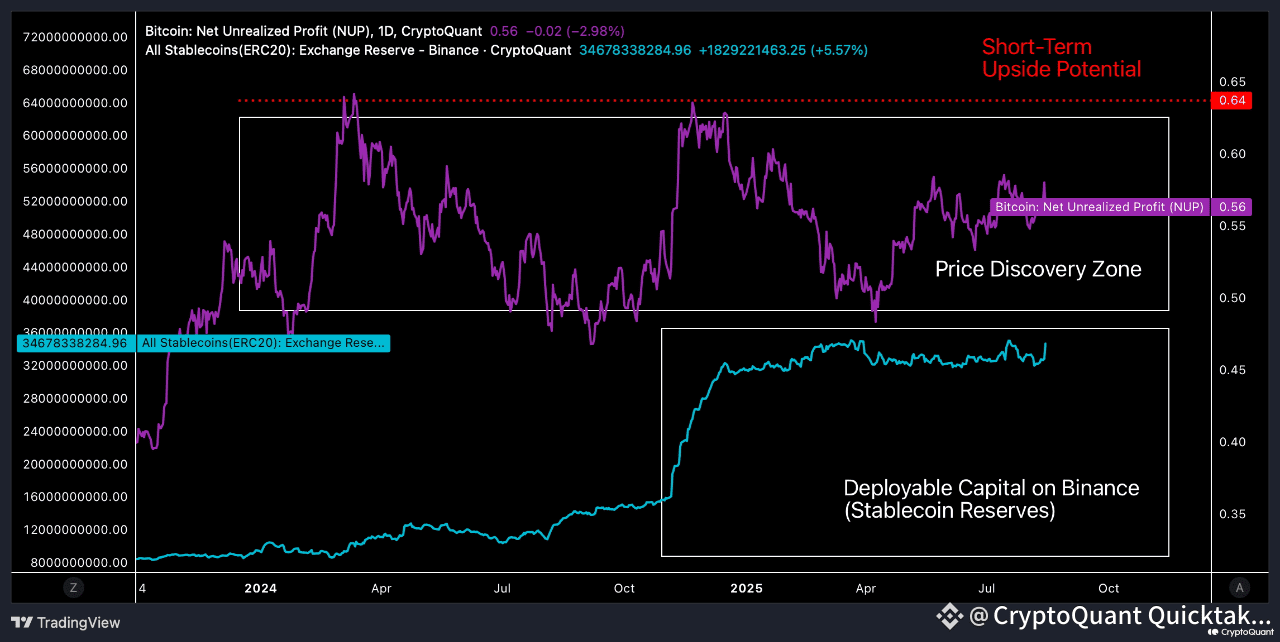1280x642 pixels.
Task: Select the Price Discovery Zone text
Action: tap(1038, 269)
